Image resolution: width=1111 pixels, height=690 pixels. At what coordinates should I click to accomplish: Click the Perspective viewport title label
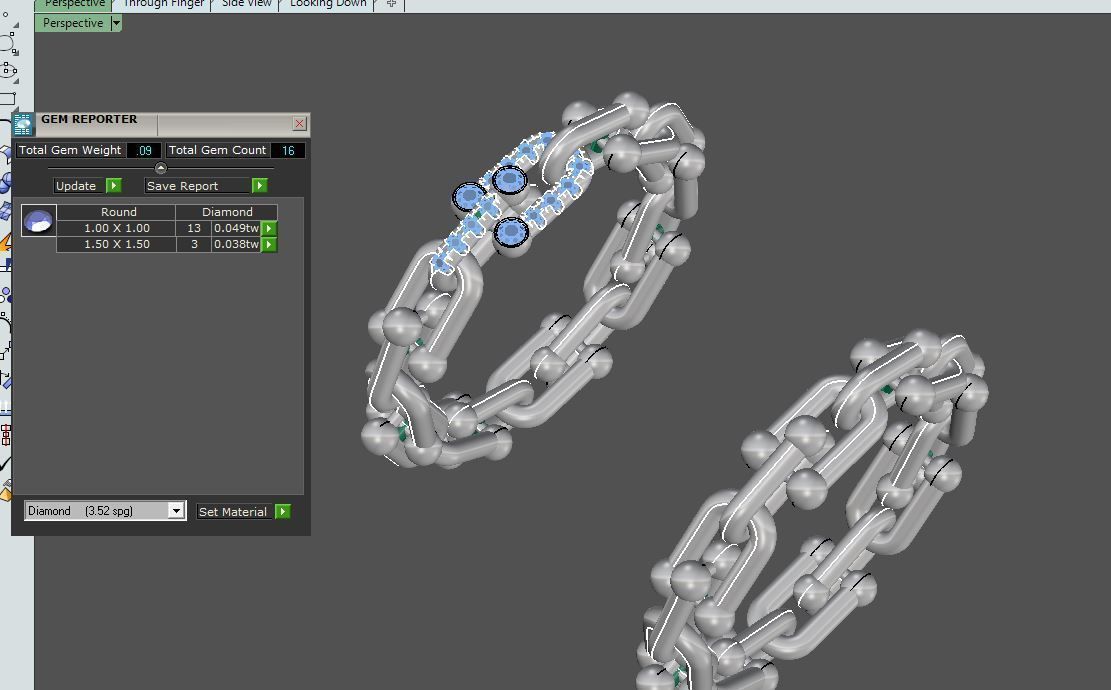coord(73,23)
